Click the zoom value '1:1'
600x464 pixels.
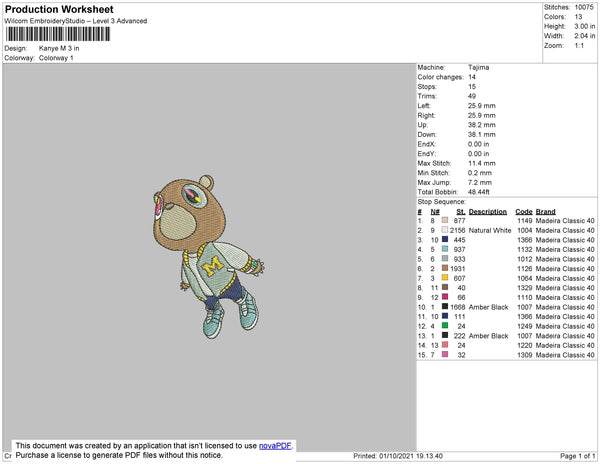point(579,46)
